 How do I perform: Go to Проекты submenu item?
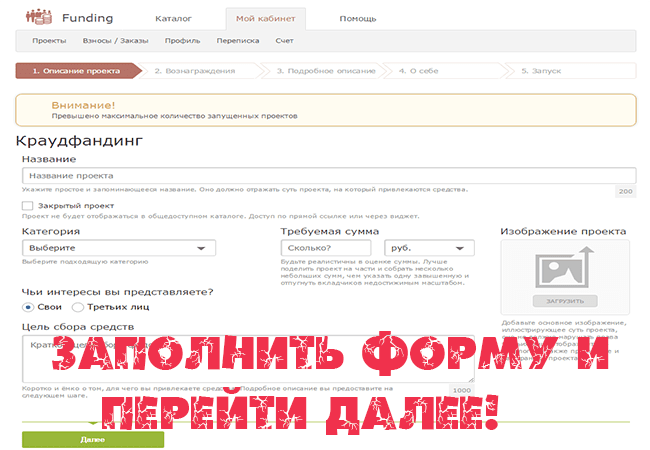49,41
